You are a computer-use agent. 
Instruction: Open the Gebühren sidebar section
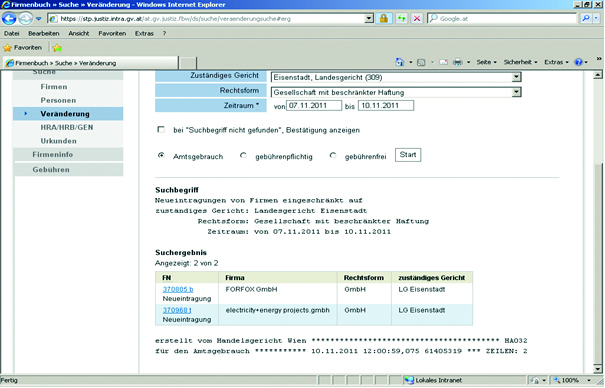68,169
